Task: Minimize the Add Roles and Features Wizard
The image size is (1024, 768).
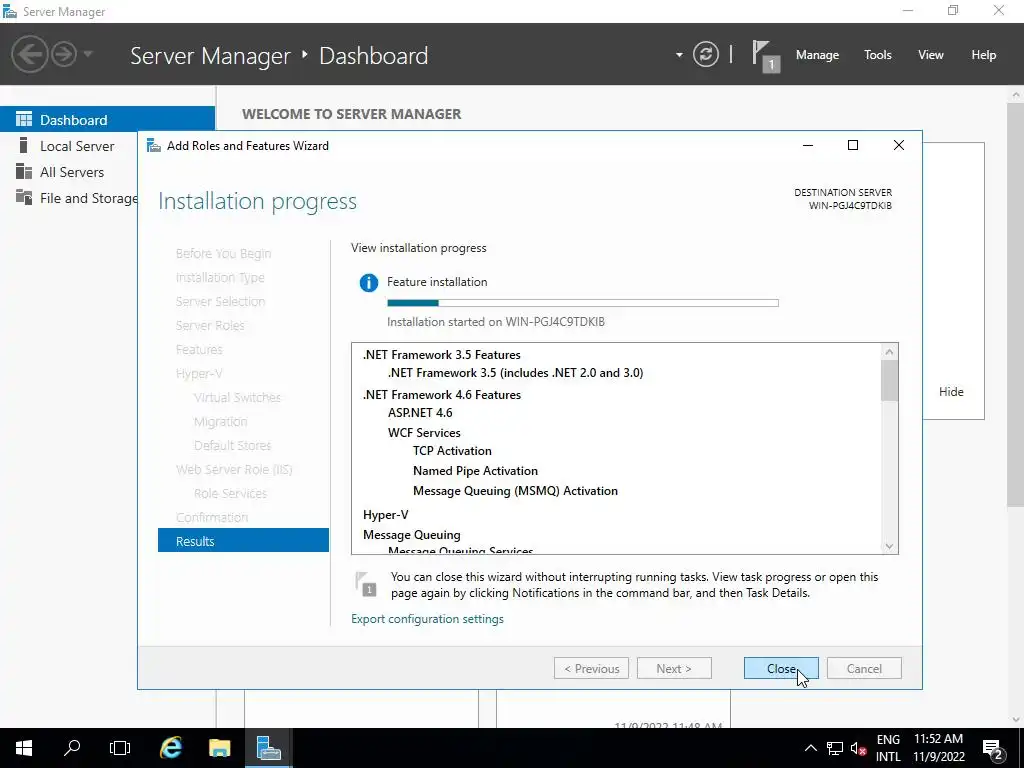Action: pyautogui.click(x=808, y=145)
